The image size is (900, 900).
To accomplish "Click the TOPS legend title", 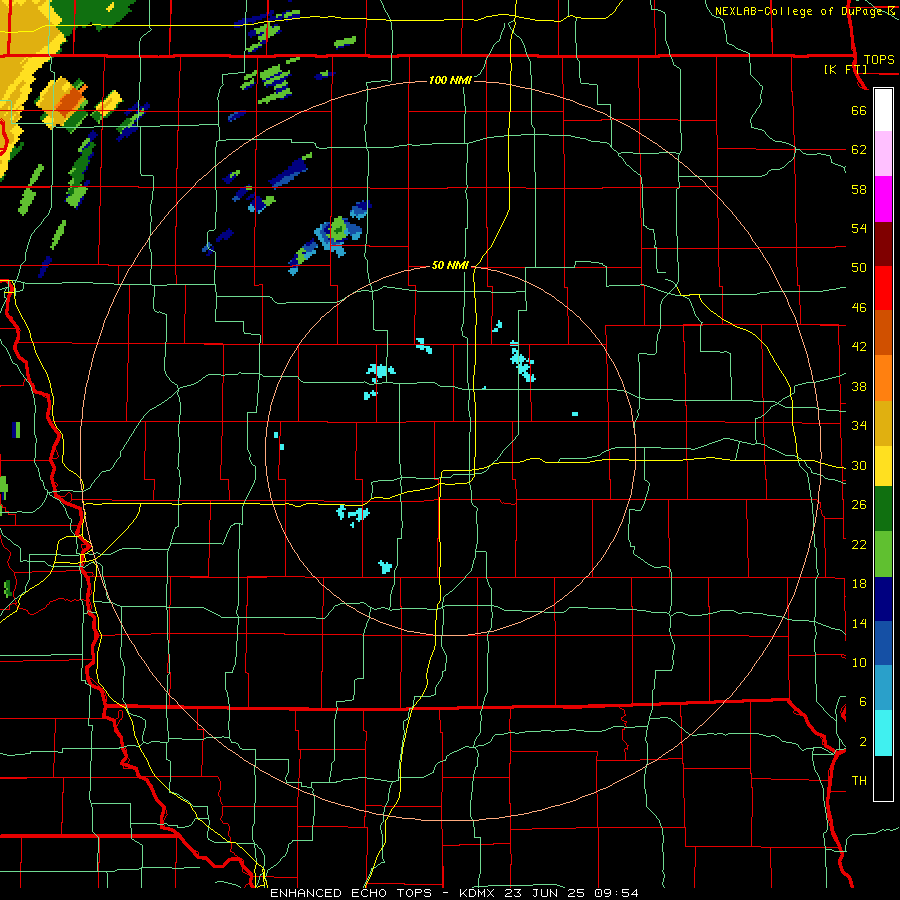I will (879, 59).
